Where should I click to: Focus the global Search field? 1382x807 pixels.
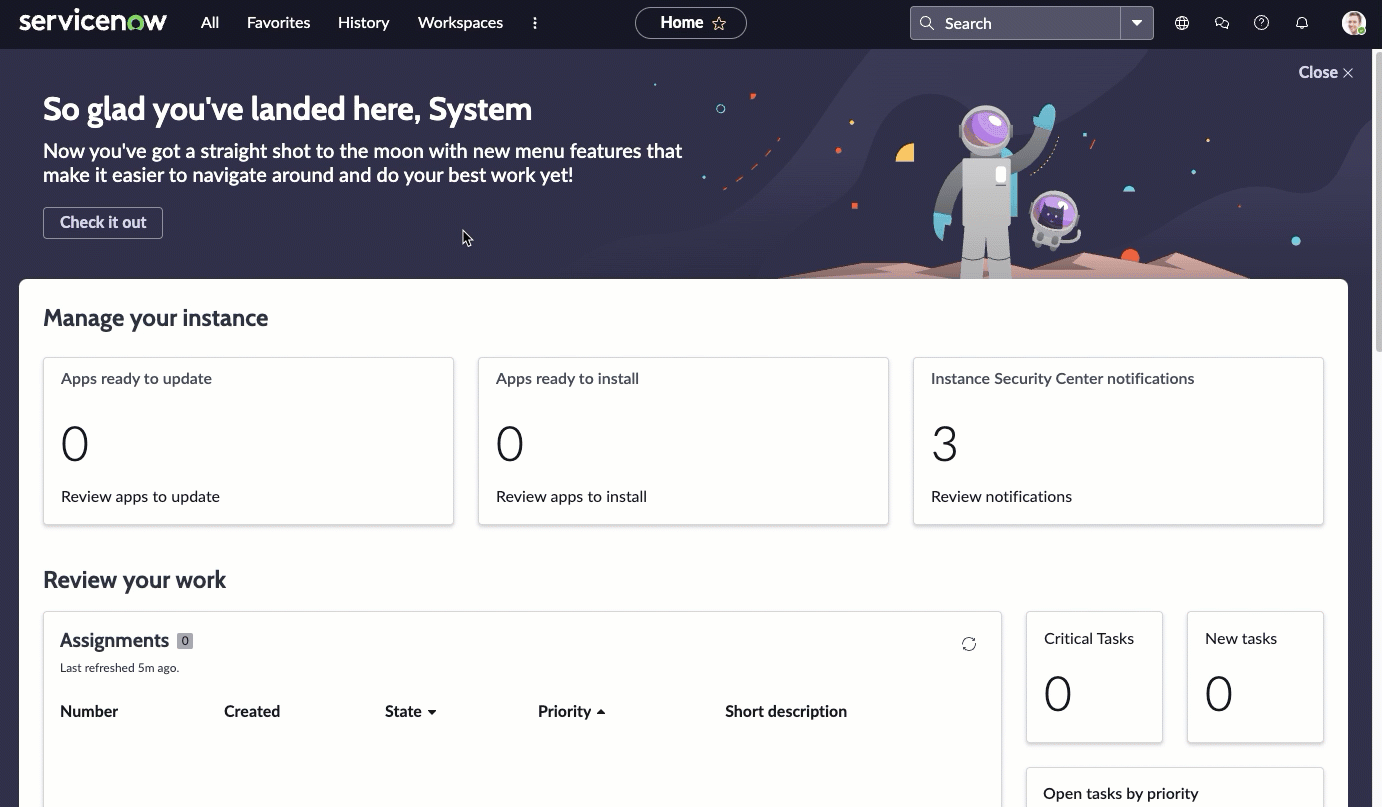click(x=1015, y=23)
